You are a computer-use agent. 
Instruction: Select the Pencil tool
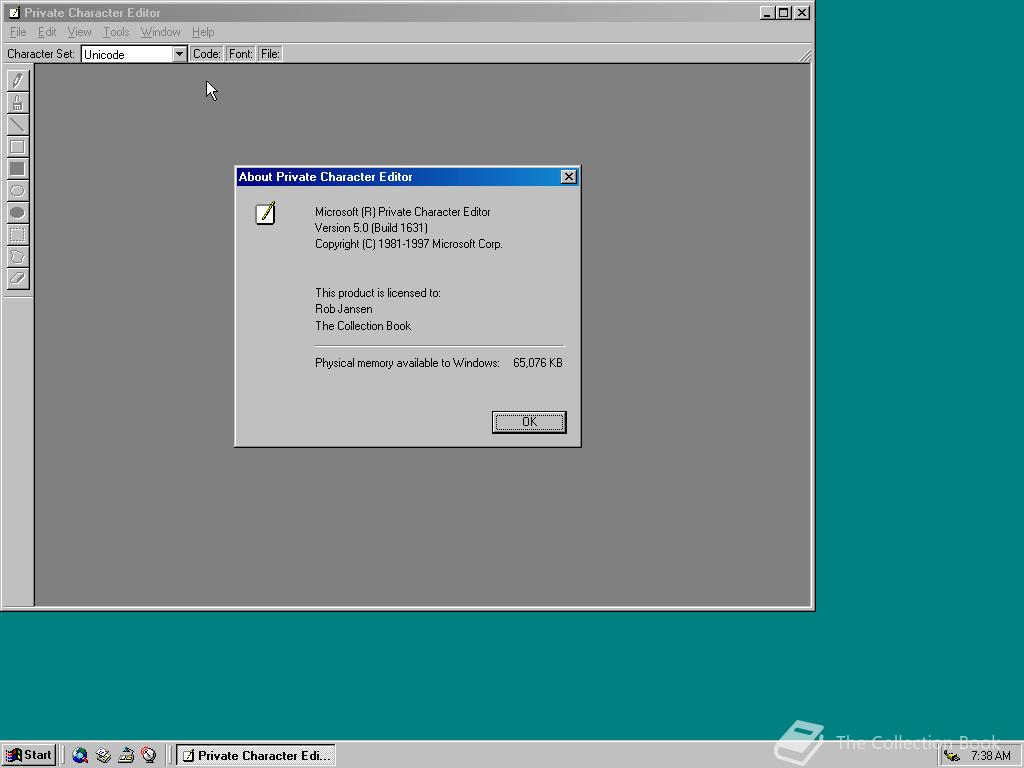coord(18,80)
